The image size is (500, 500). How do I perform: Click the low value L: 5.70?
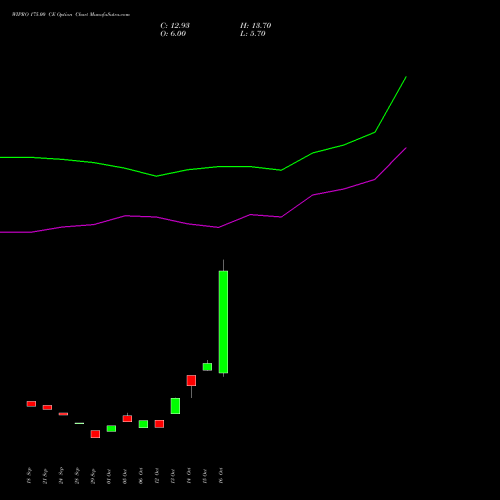point(253,34)
